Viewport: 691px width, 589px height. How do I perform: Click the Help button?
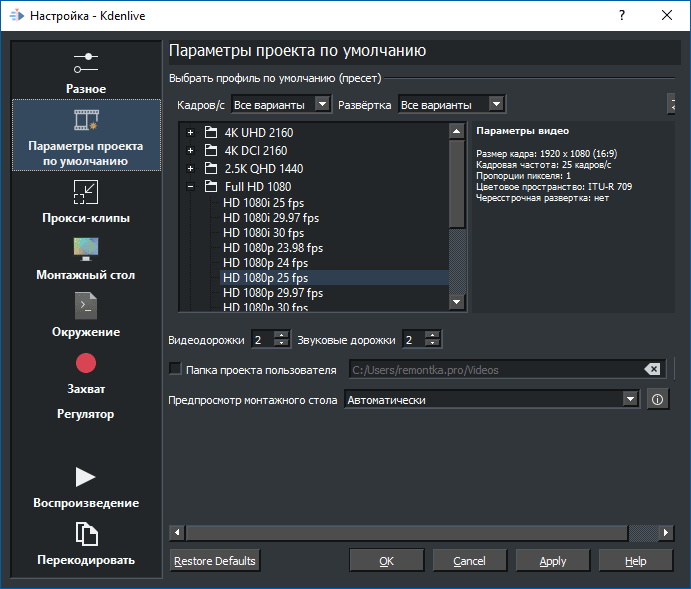[x=635, y=561]
